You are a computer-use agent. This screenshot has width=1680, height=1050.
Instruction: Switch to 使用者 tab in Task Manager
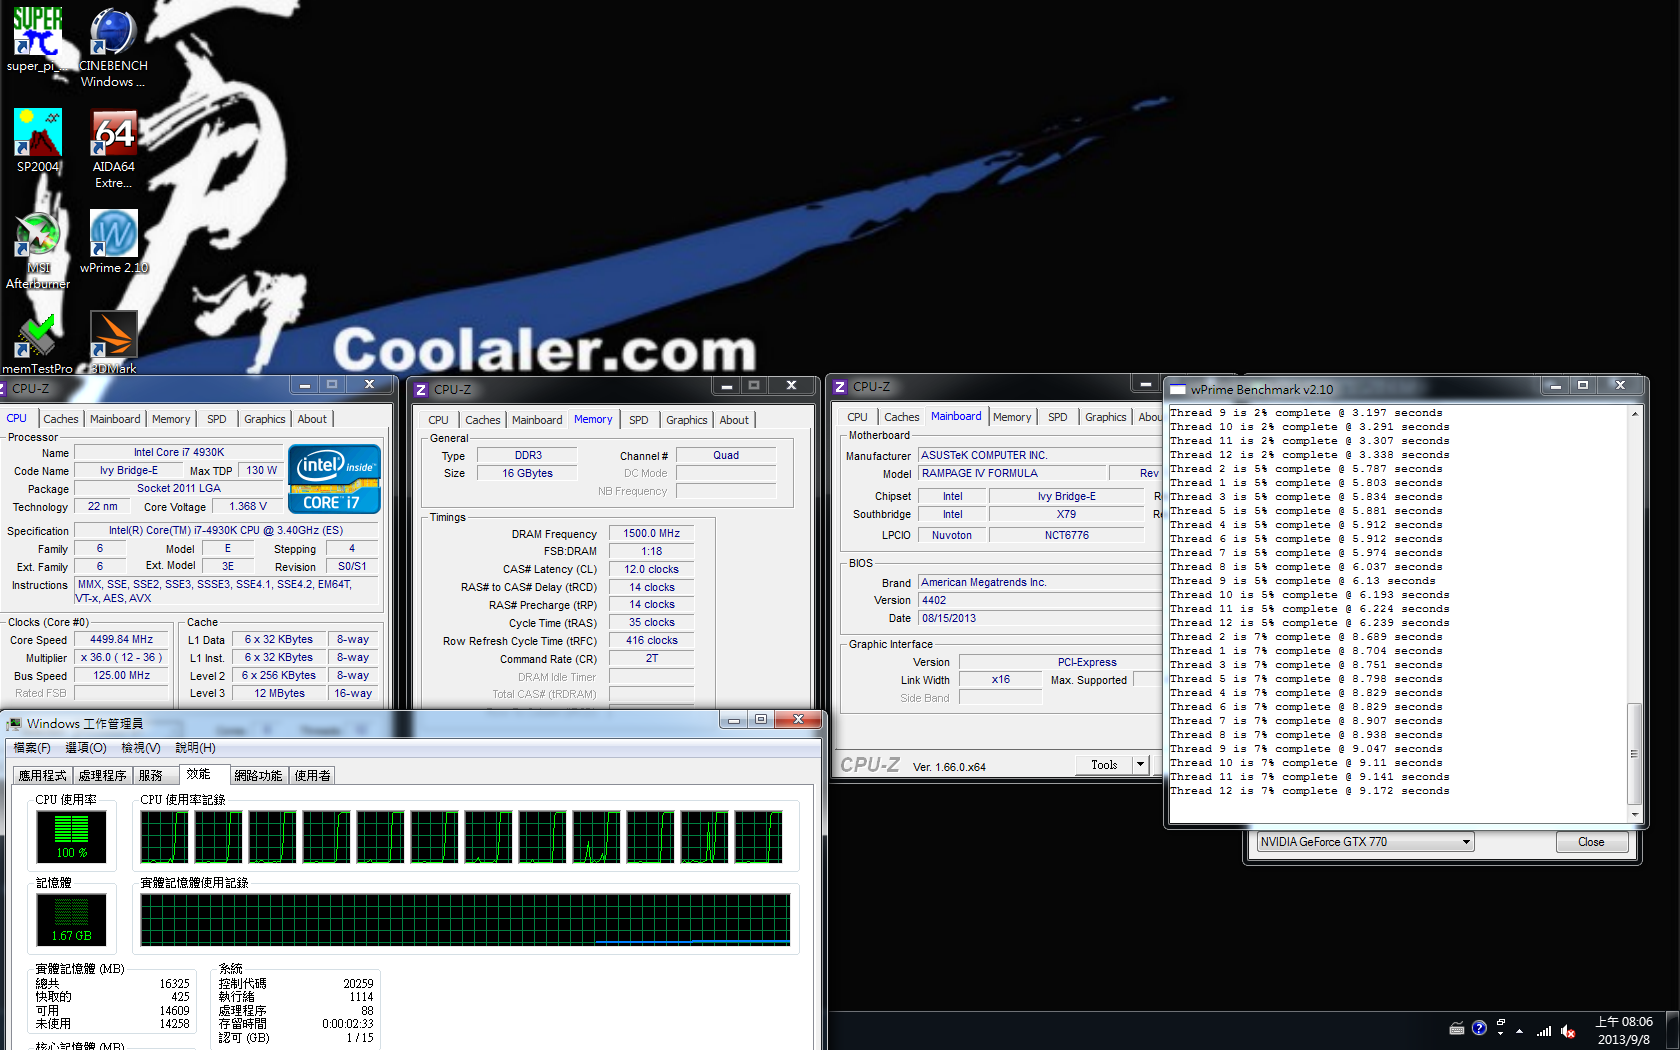tap(313, 775)
